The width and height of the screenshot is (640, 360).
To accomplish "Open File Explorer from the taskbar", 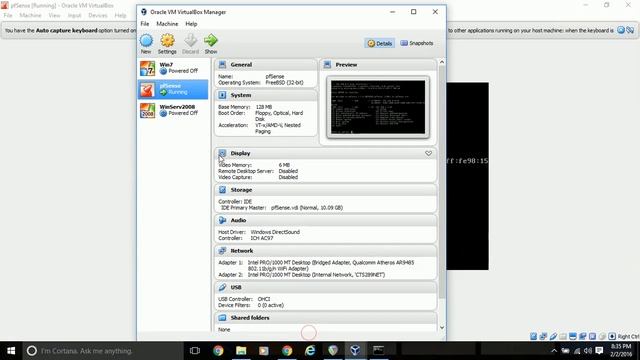I will (241, 351).
